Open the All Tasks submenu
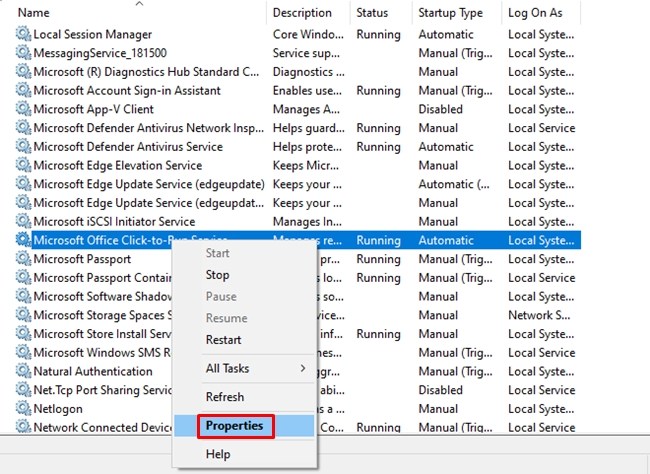Screen dimensions: 650x474 click(x=244, y=368)
